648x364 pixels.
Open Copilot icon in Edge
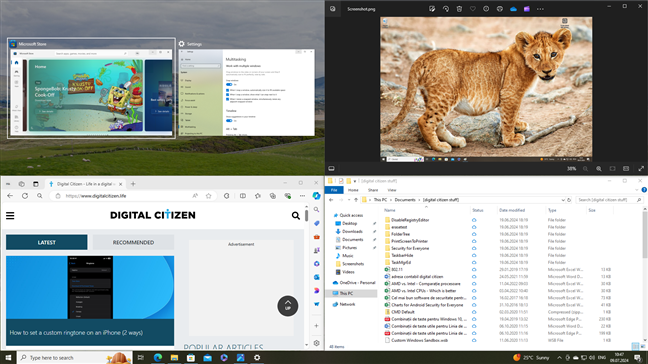click(x=317, y=195)
